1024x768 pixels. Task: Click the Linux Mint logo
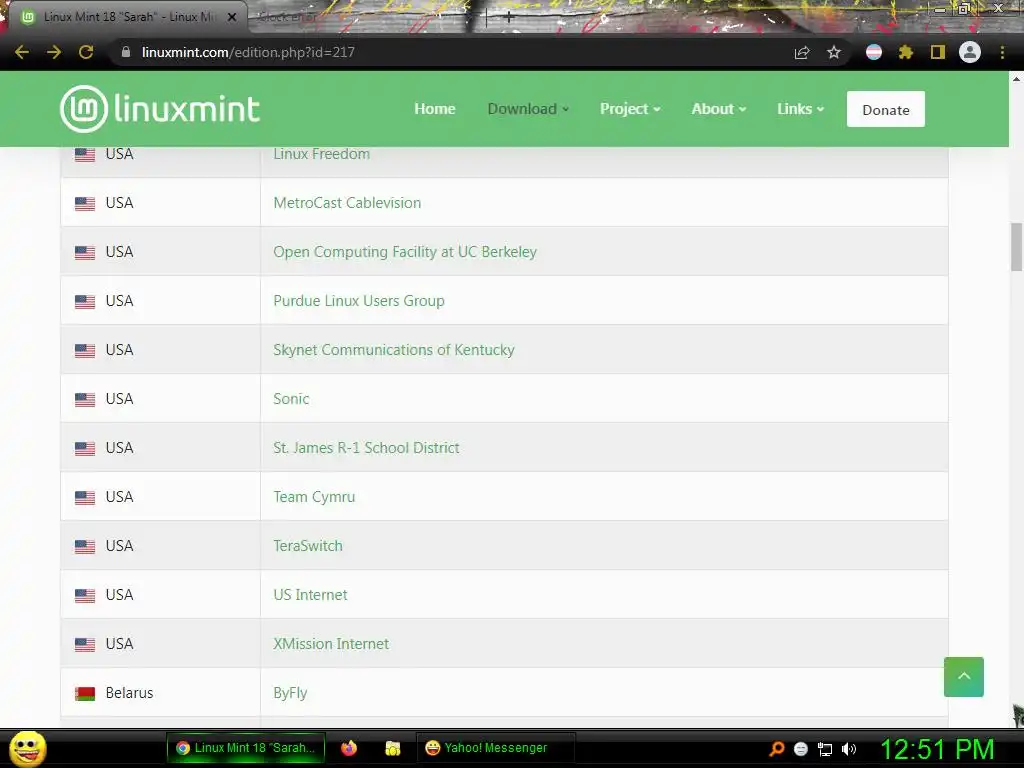point(160,109)
